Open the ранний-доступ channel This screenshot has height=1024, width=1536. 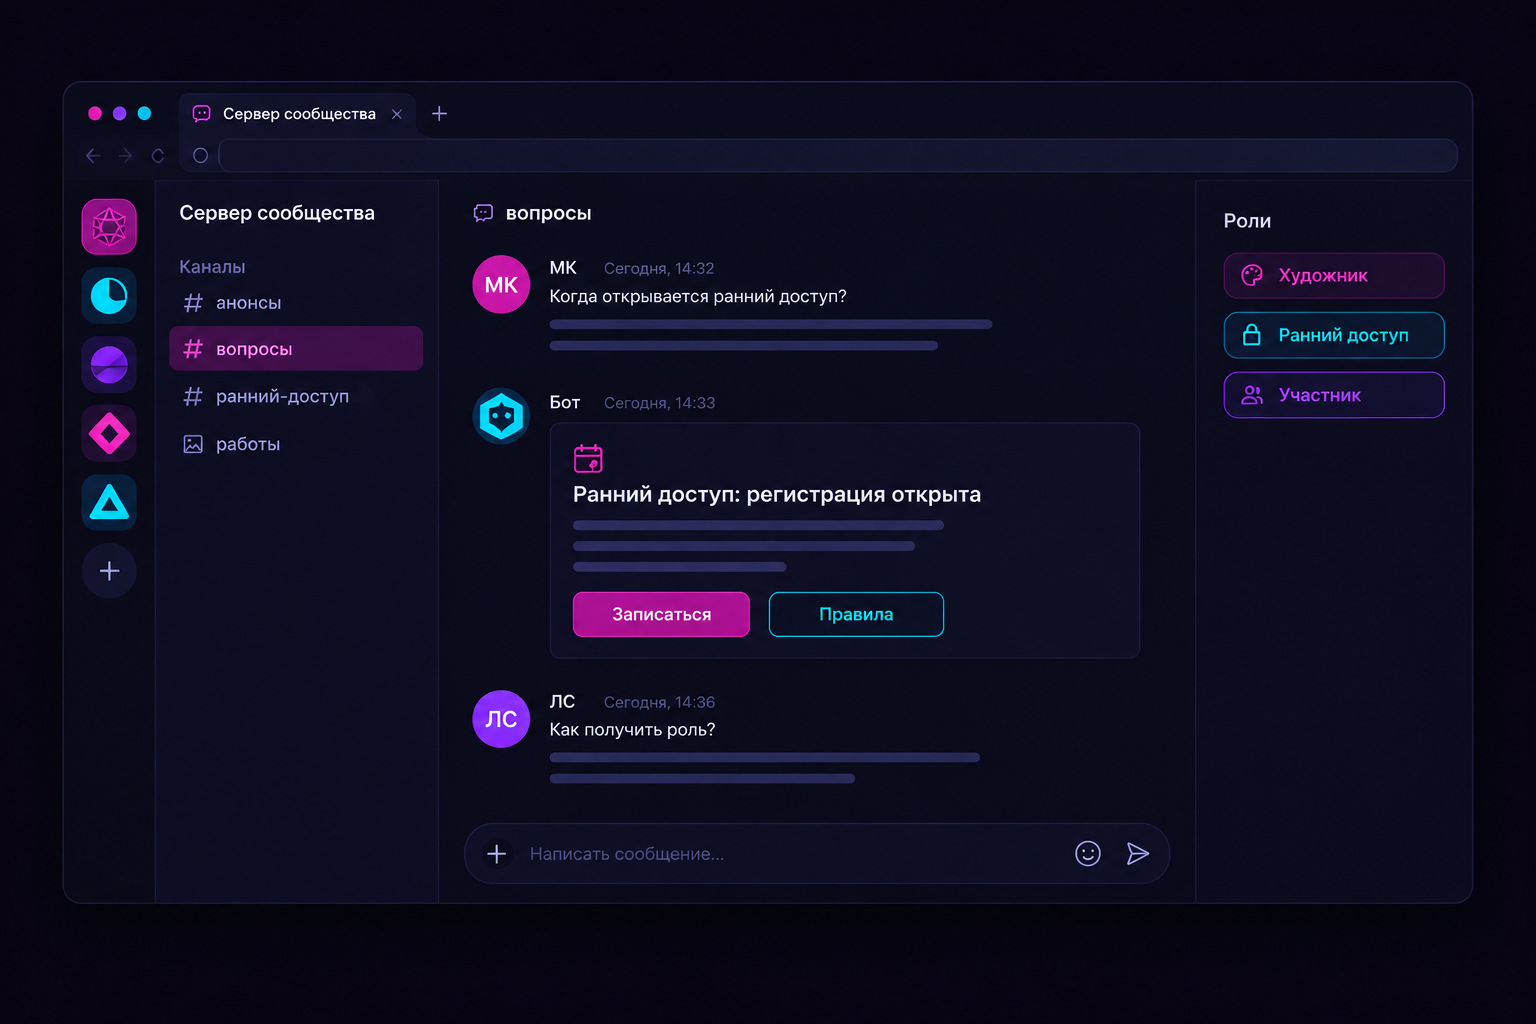296,396
